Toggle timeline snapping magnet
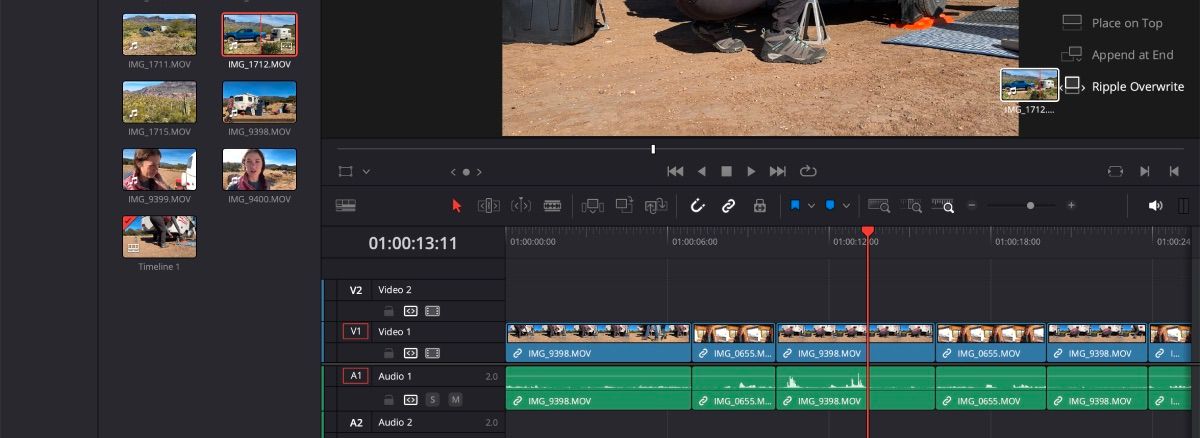Image resolution: width=1200 pixels, height=438 pixels. (698, 205)
